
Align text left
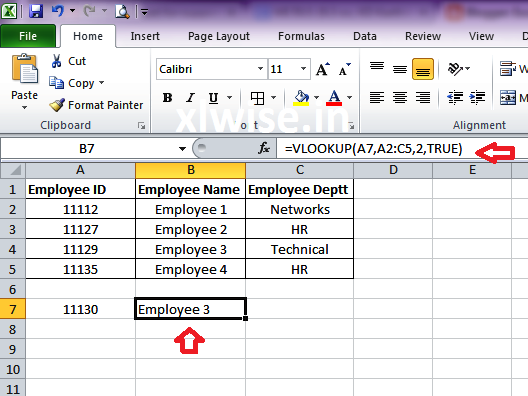tap(377, 98)
